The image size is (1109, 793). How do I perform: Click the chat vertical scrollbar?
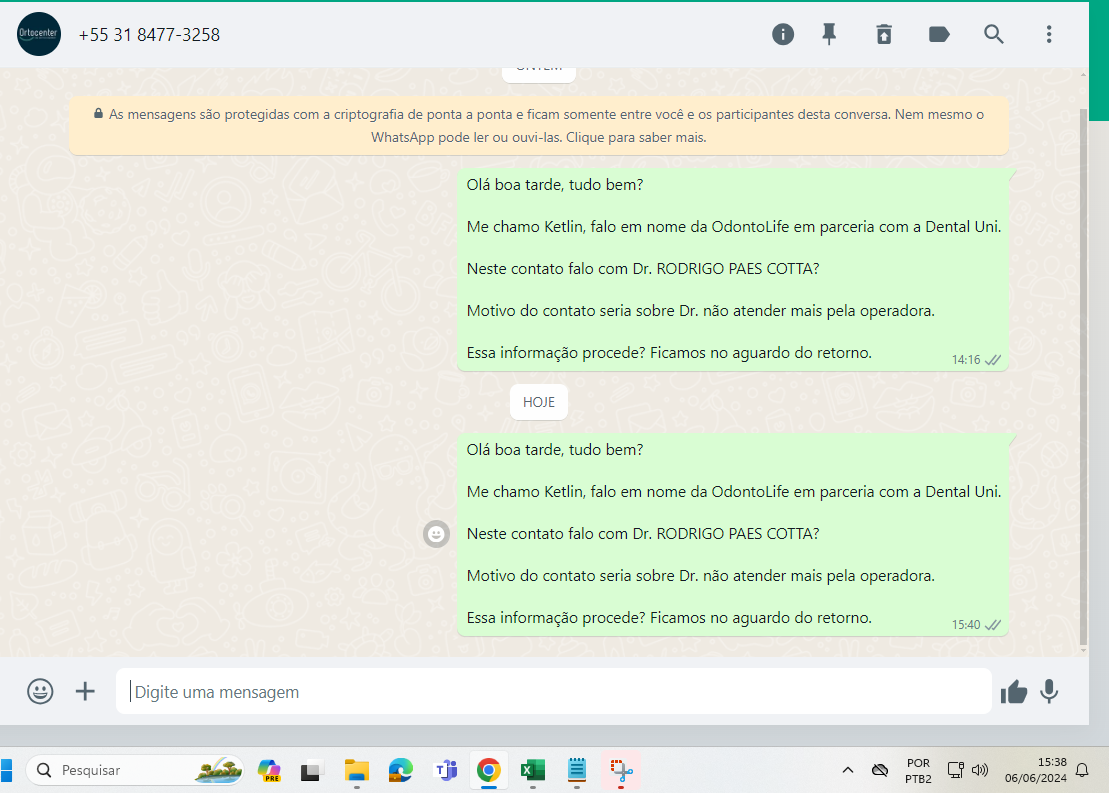[x=1083, y=375]
